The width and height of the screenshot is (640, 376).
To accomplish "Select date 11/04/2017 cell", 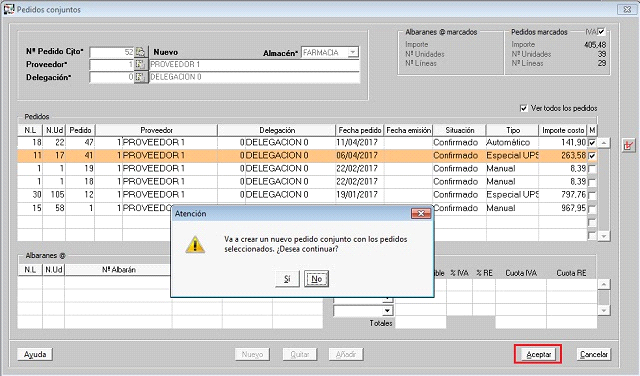I will 360,142.
